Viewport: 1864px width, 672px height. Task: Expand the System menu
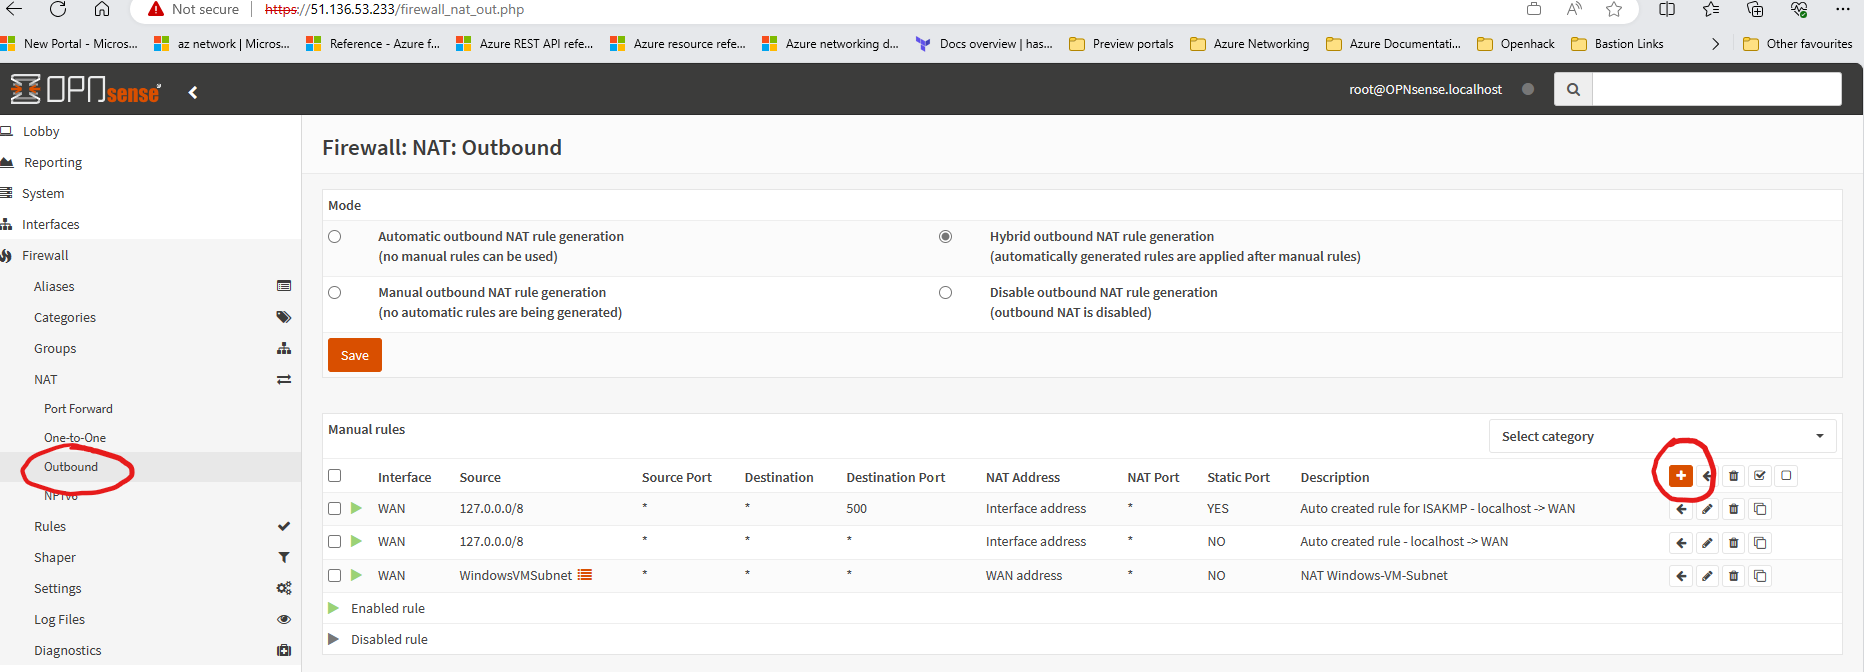(x=150, y=193)
